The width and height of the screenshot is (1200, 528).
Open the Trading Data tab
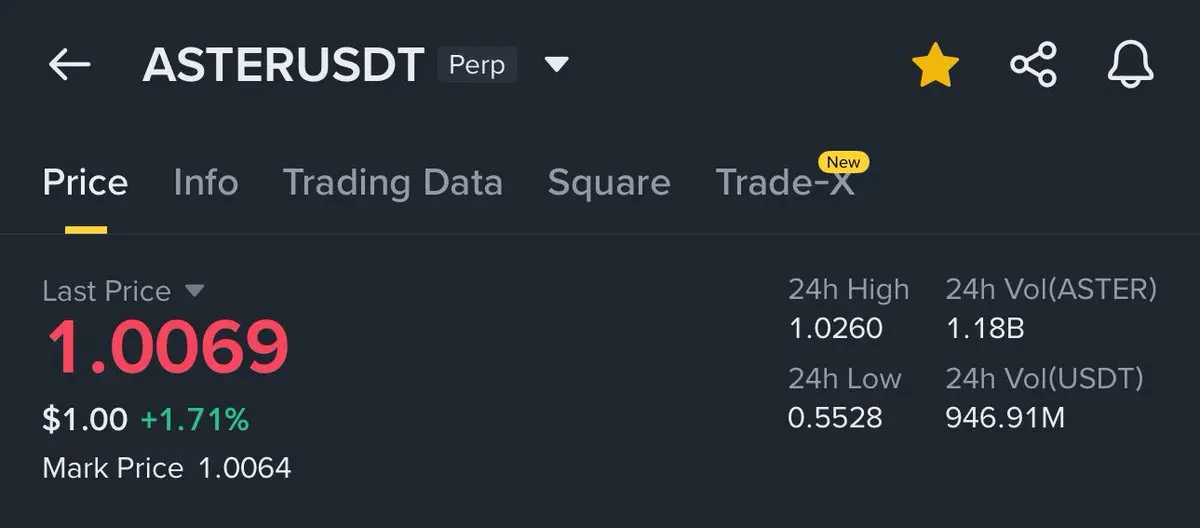coord(392,183)
